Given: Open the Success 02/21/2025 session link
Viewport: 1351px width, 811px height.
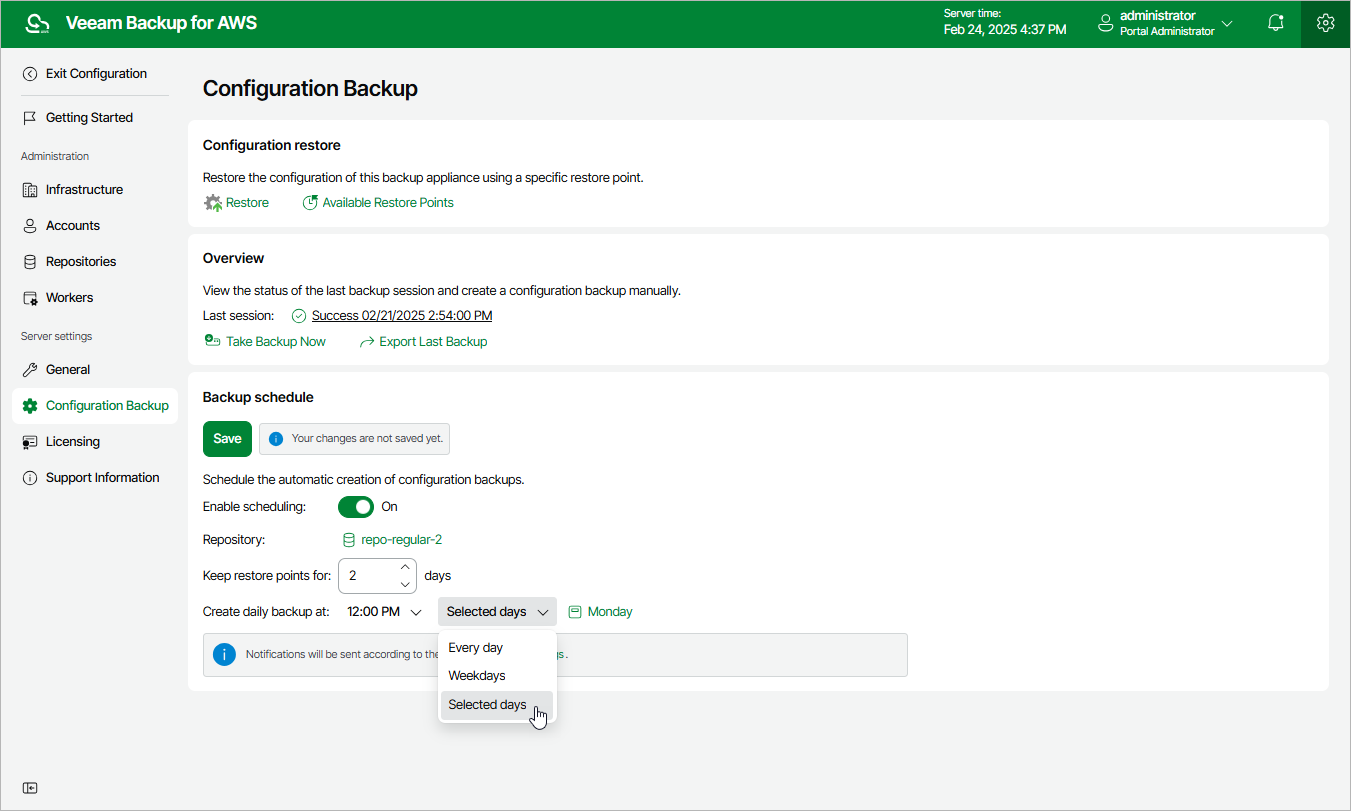Looking at the screenshot, I should [402, 316].
